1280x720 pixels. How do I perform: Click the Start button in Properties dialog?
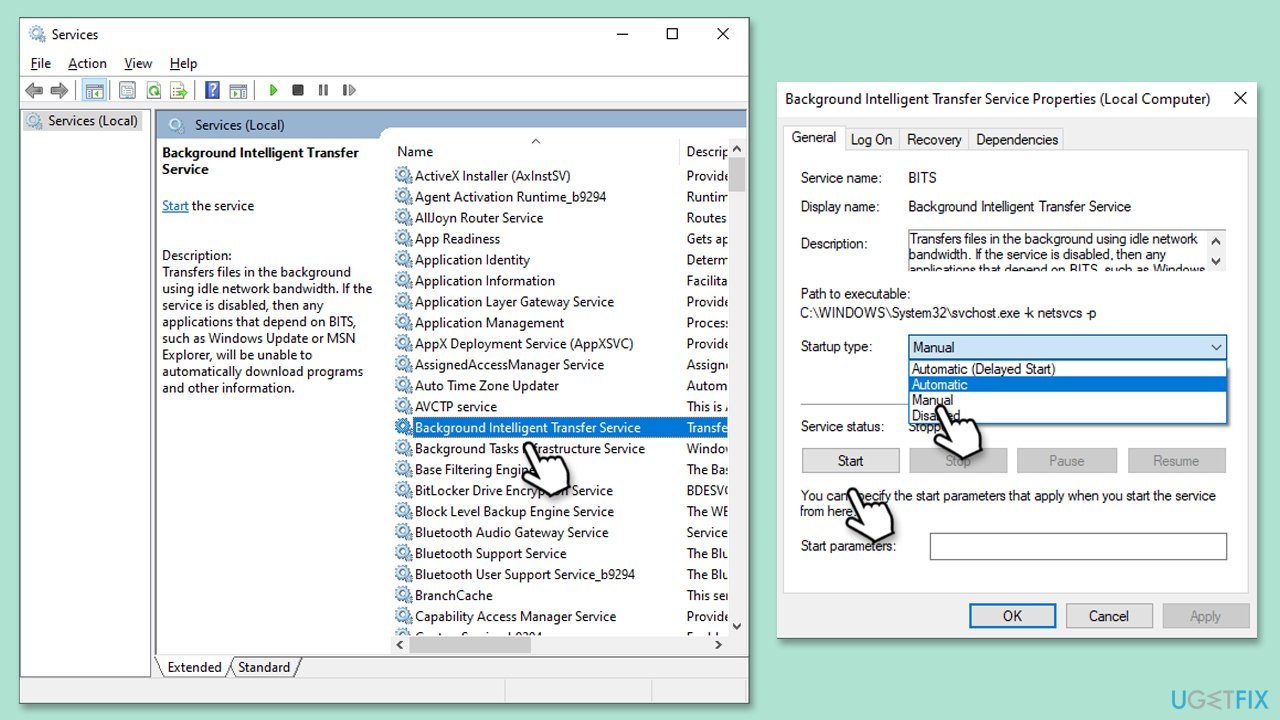coord(851,461)
